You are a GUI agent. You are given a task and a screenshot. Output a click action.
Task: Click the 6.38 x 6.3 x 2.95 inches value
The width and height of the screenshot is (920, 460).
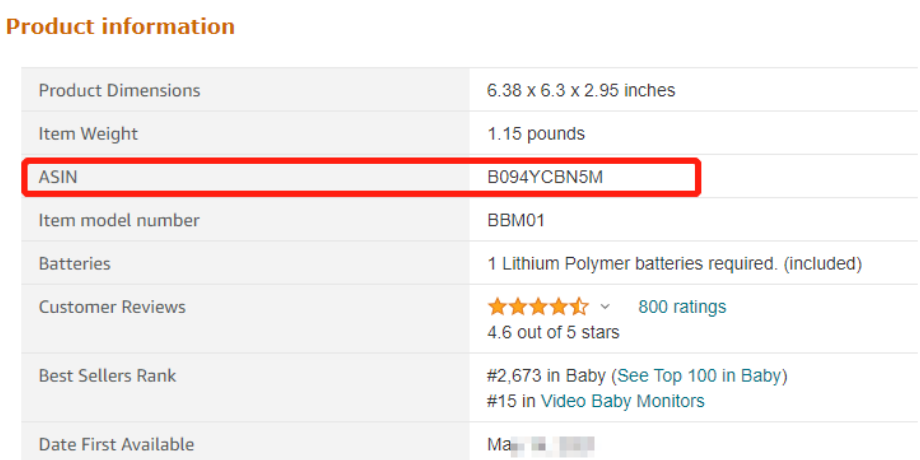point(581,91)
